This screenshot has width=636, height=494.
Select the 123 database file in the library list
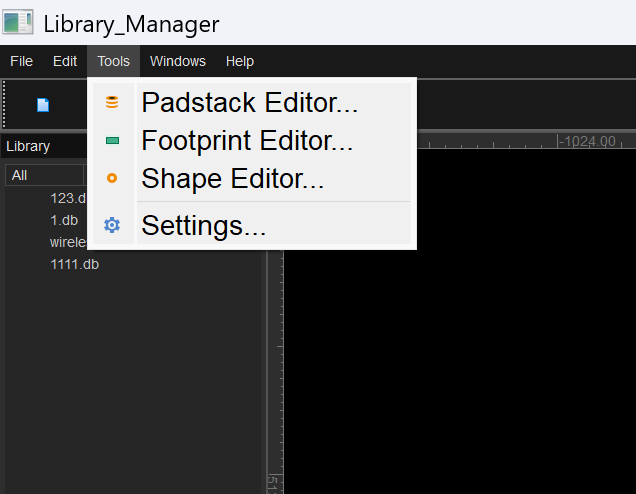68,198
